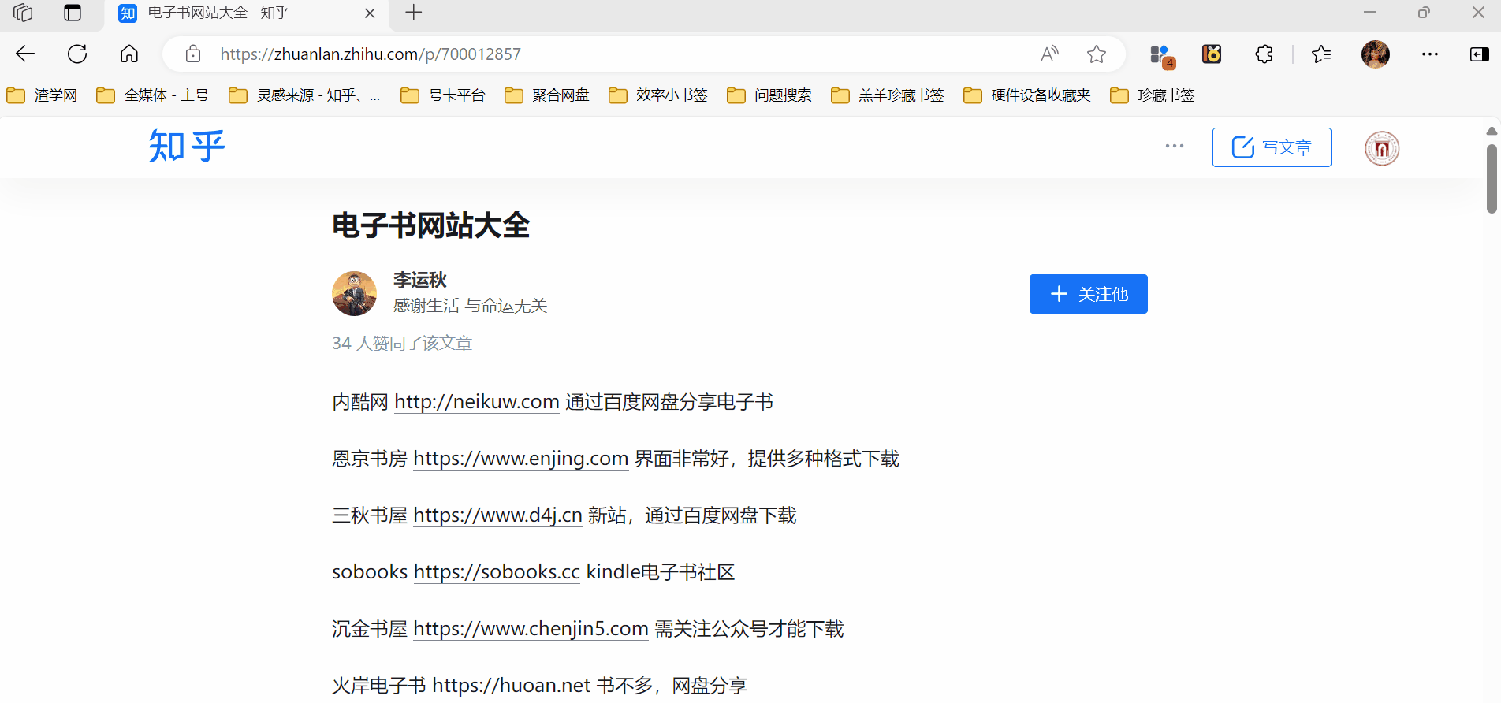Image resolution: width=1501 pixels, height=703 pixels.
Task: Open the article's more options ellipsis menu
Action: pos(1173,146)
